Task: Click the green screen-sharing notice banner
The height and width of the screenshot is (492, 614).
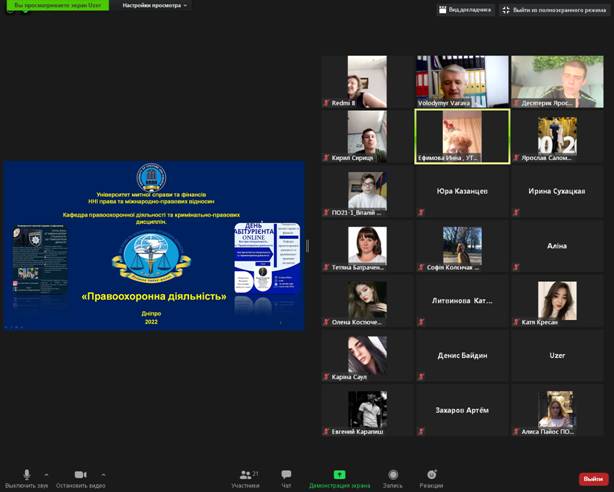Action: [58, 5]
